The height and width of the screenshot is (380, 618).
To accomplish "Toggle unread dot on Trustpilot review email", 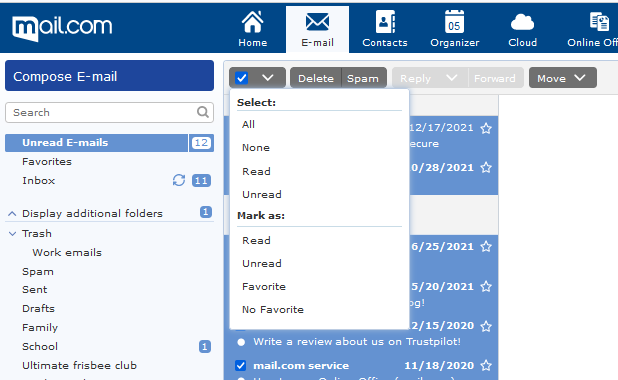I will click(x=241, y=342).
